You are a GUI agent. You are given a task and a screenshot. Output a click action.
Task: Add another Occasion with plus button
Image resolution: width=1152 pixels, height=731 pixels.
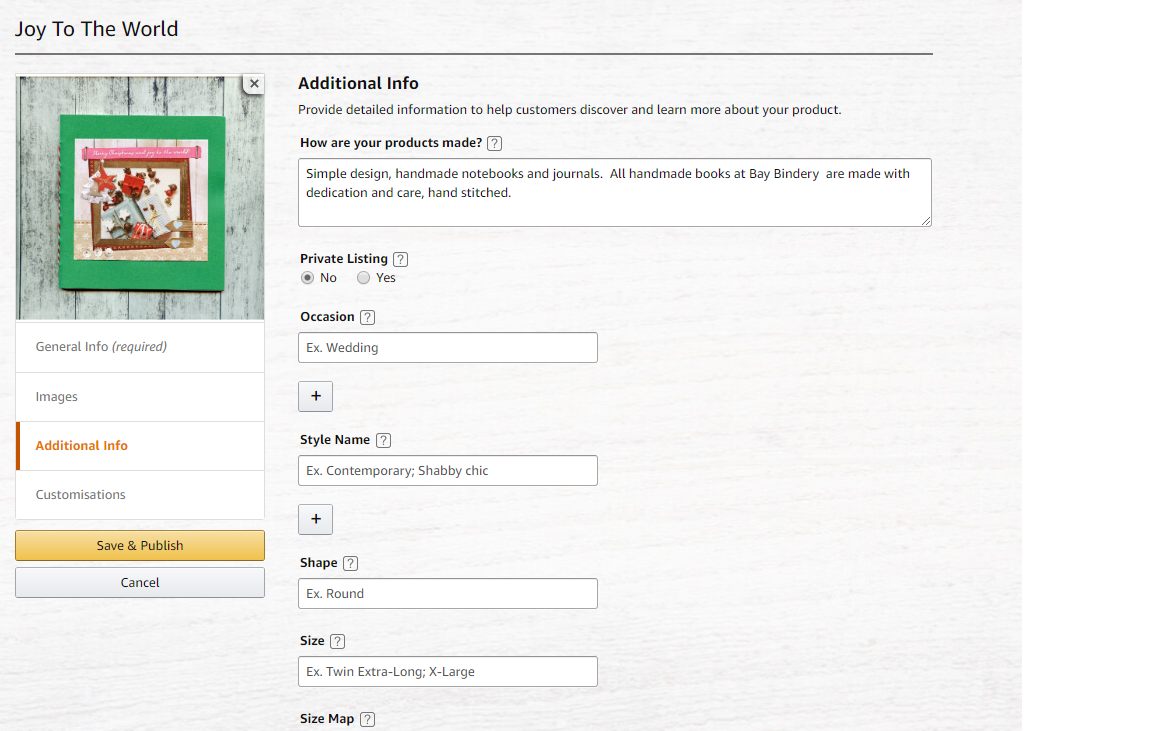click(x=315, y=396)
